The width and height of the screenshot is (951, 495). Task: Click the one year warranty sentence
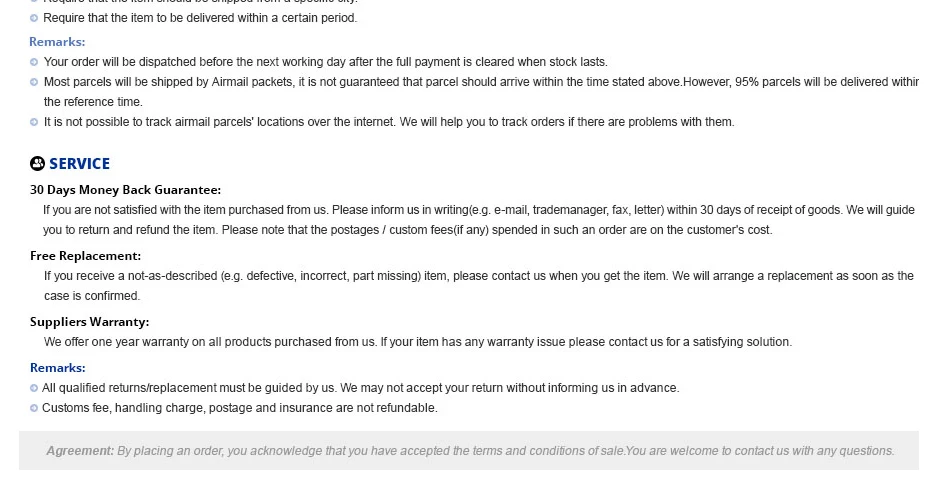pyautogui.click(x=418, y=342)
